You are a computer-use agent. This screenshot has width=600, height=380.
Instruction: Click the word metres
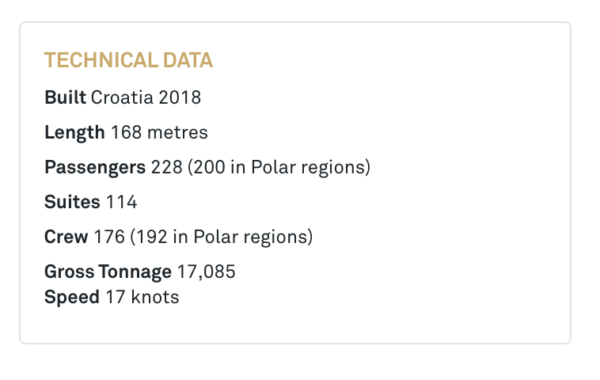(x=178, y=133)
